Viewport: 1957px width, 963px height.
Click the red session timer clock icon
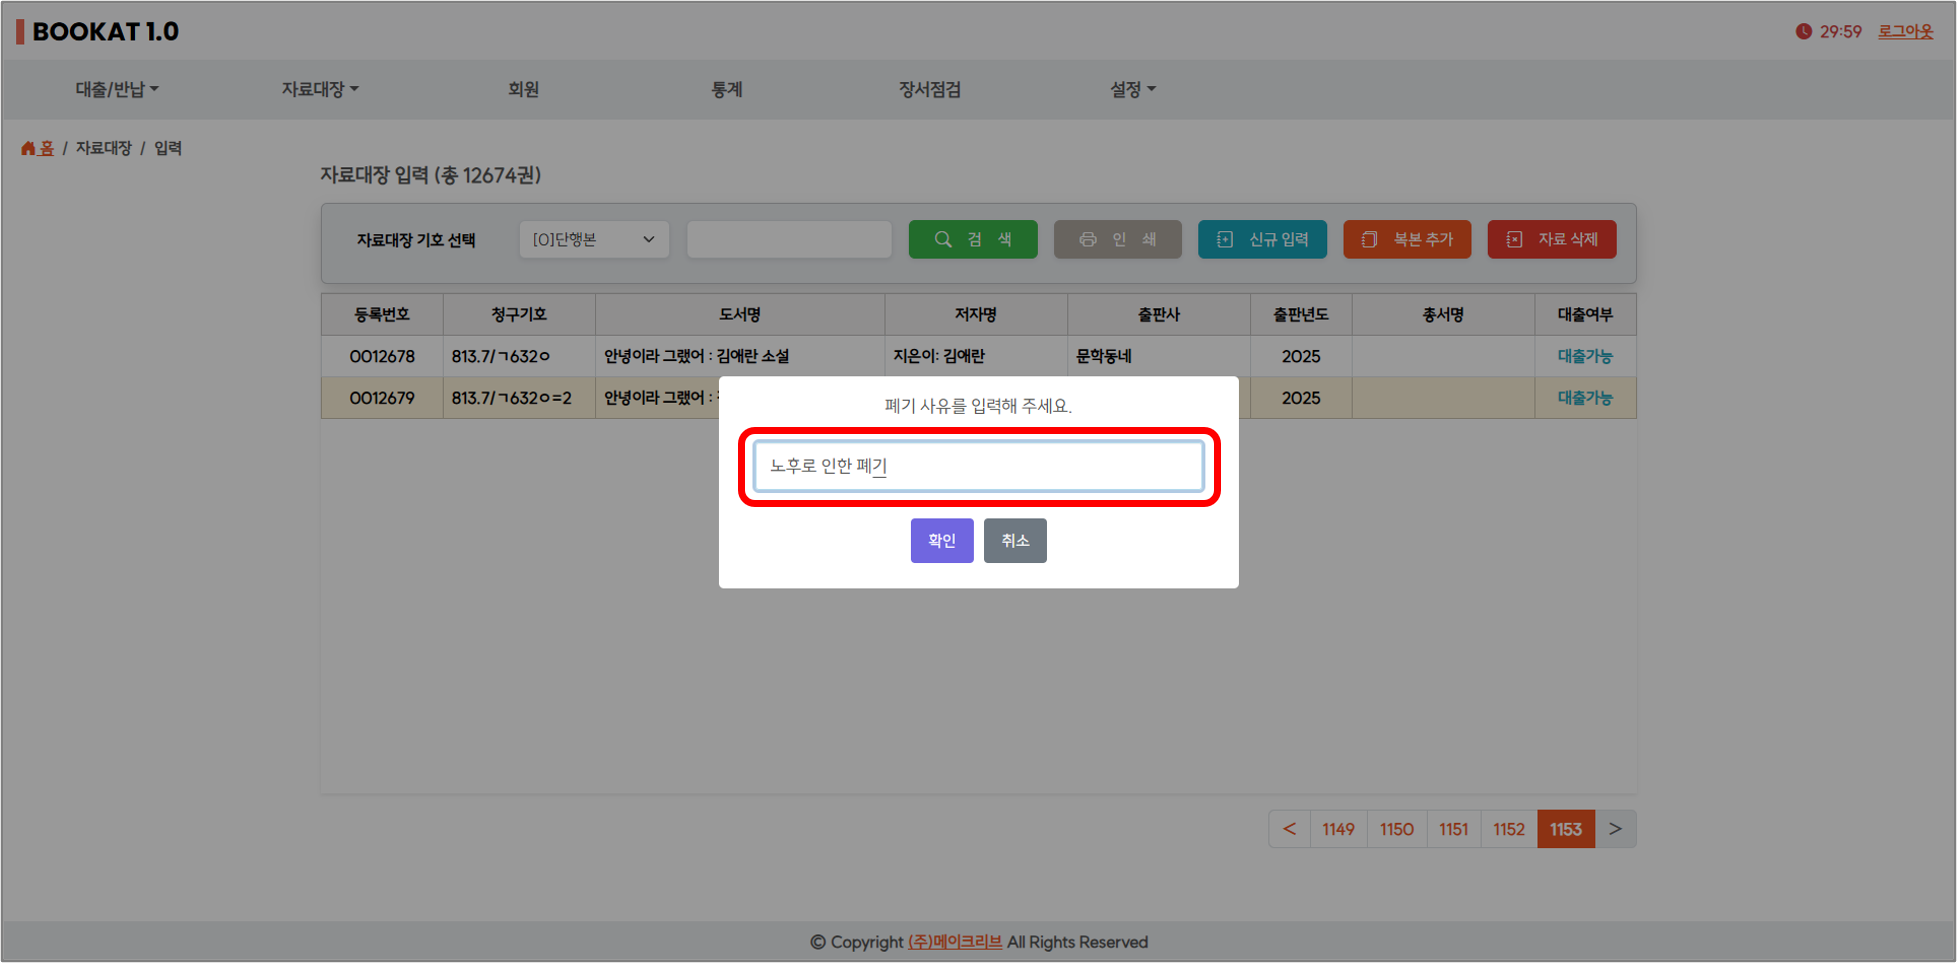tap(1803, 31)
